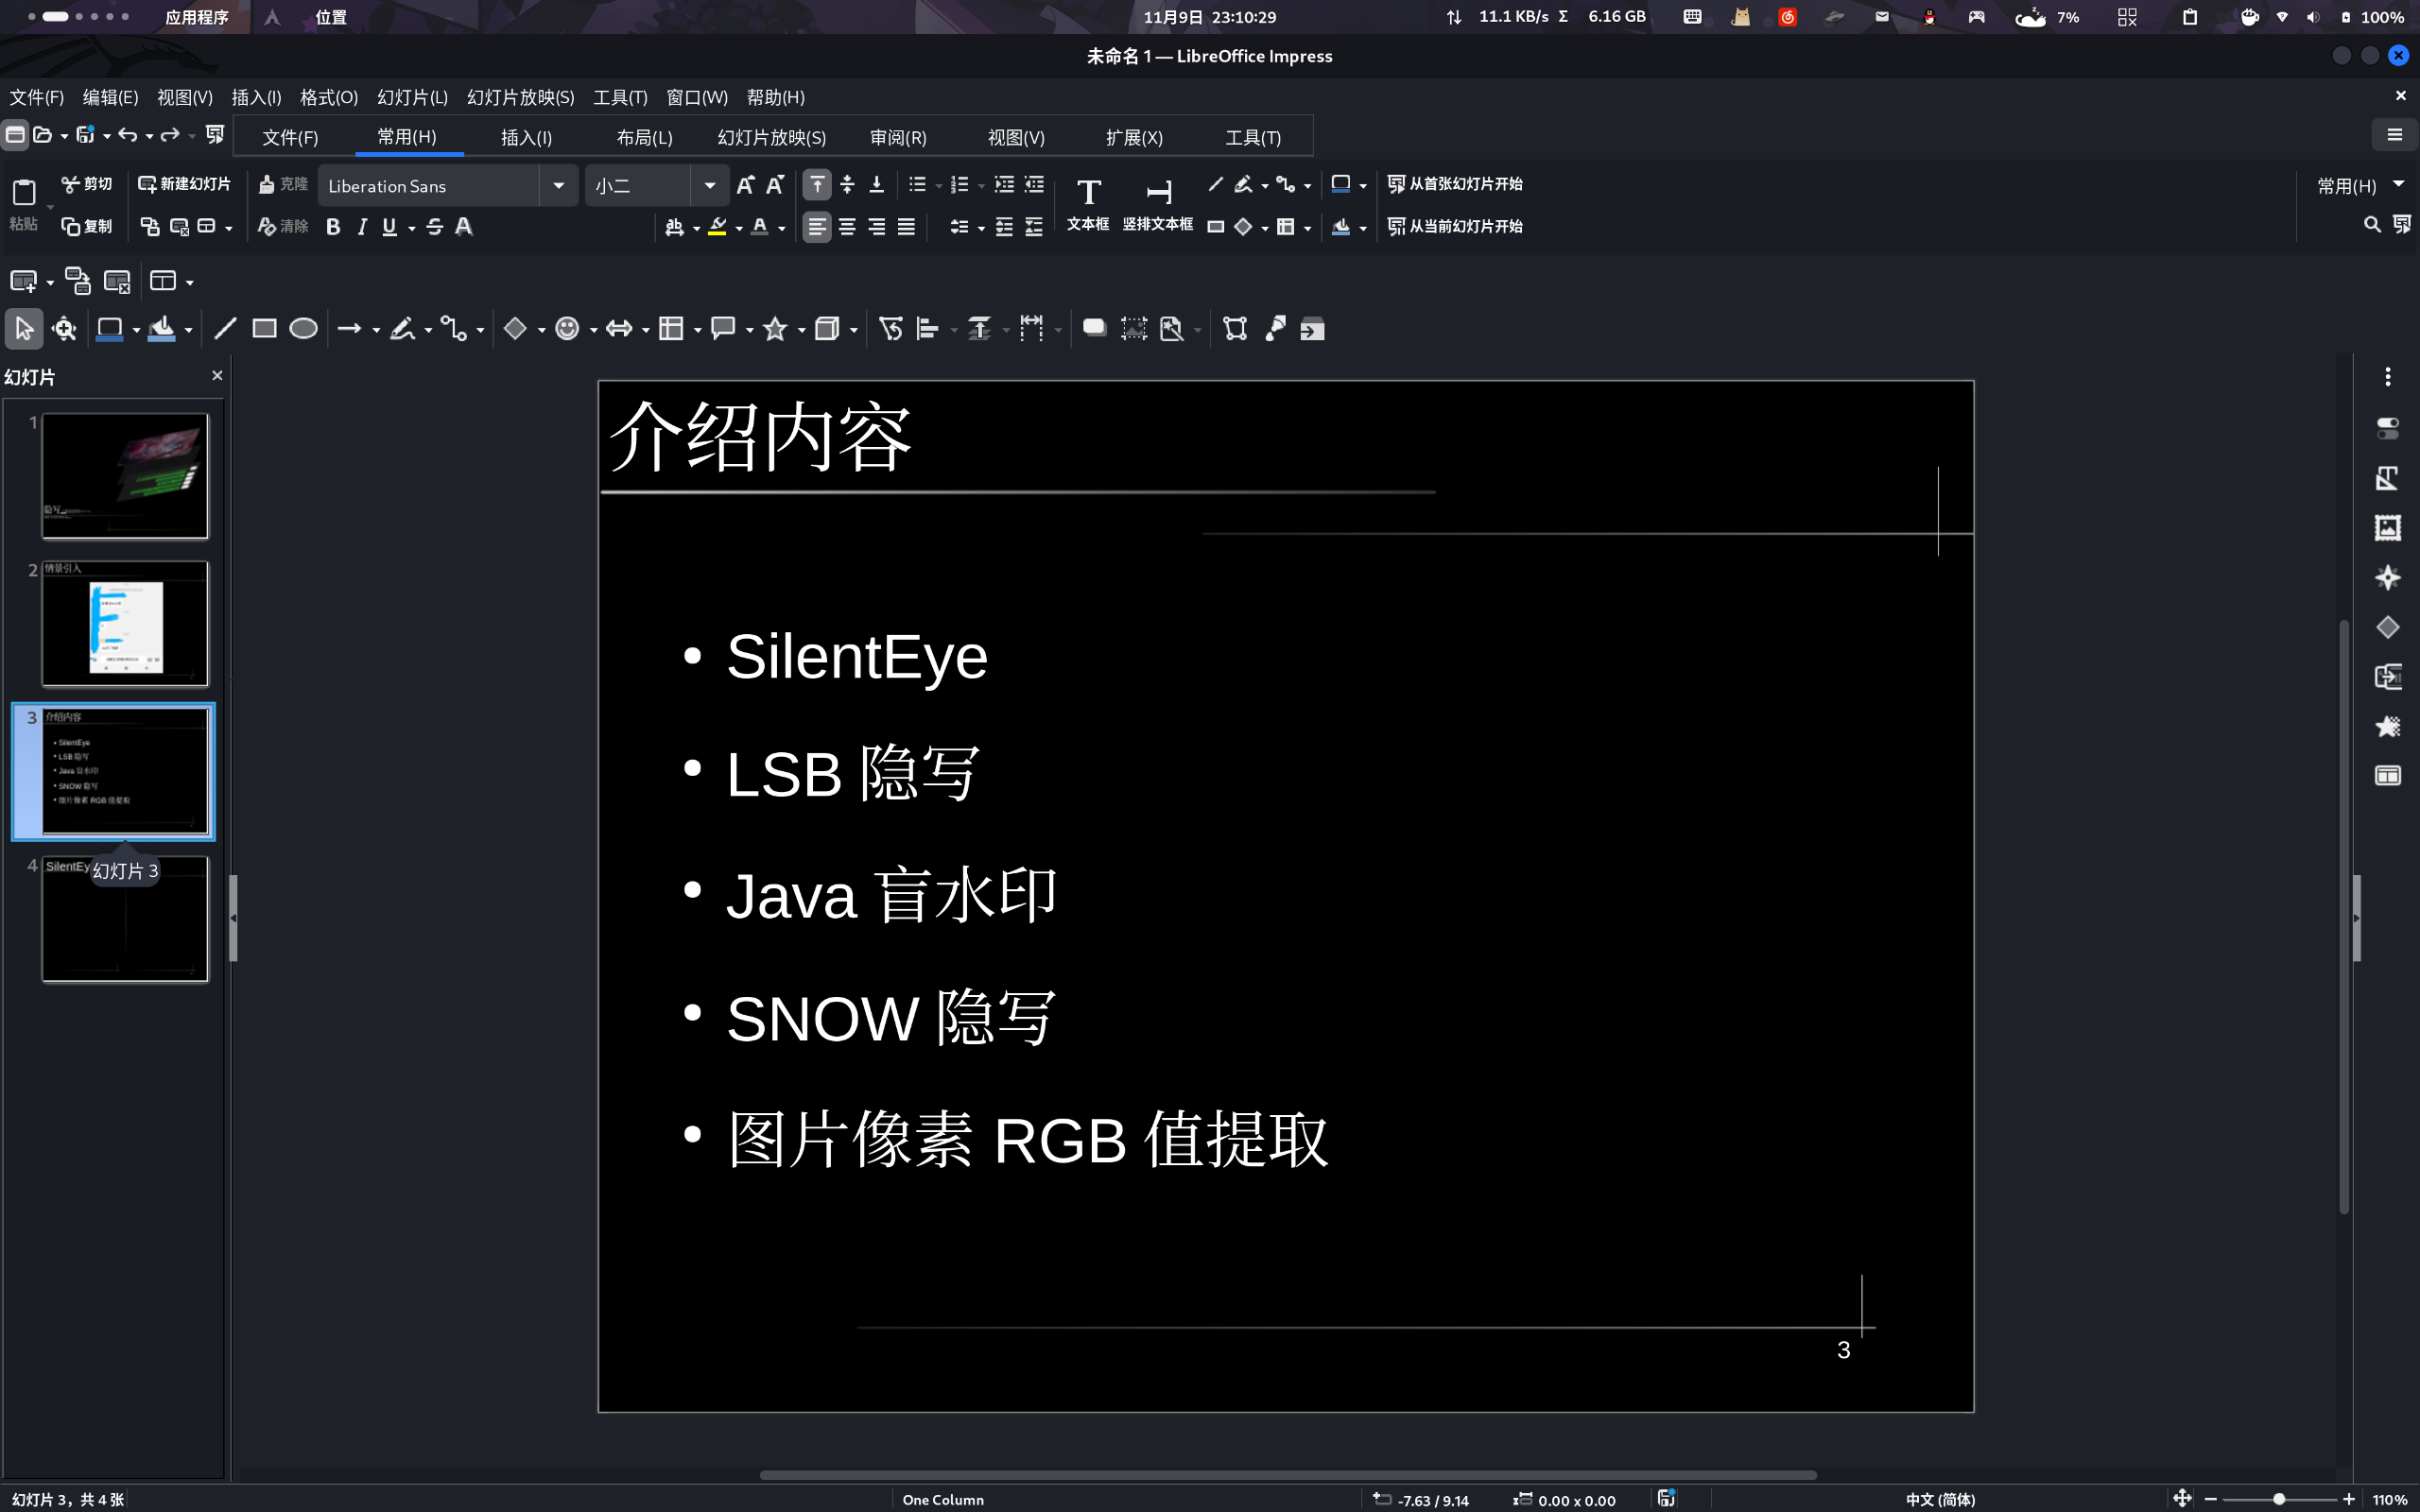Set paragraph alignment to Right
2420x1512 pixels.
[876, 227]
